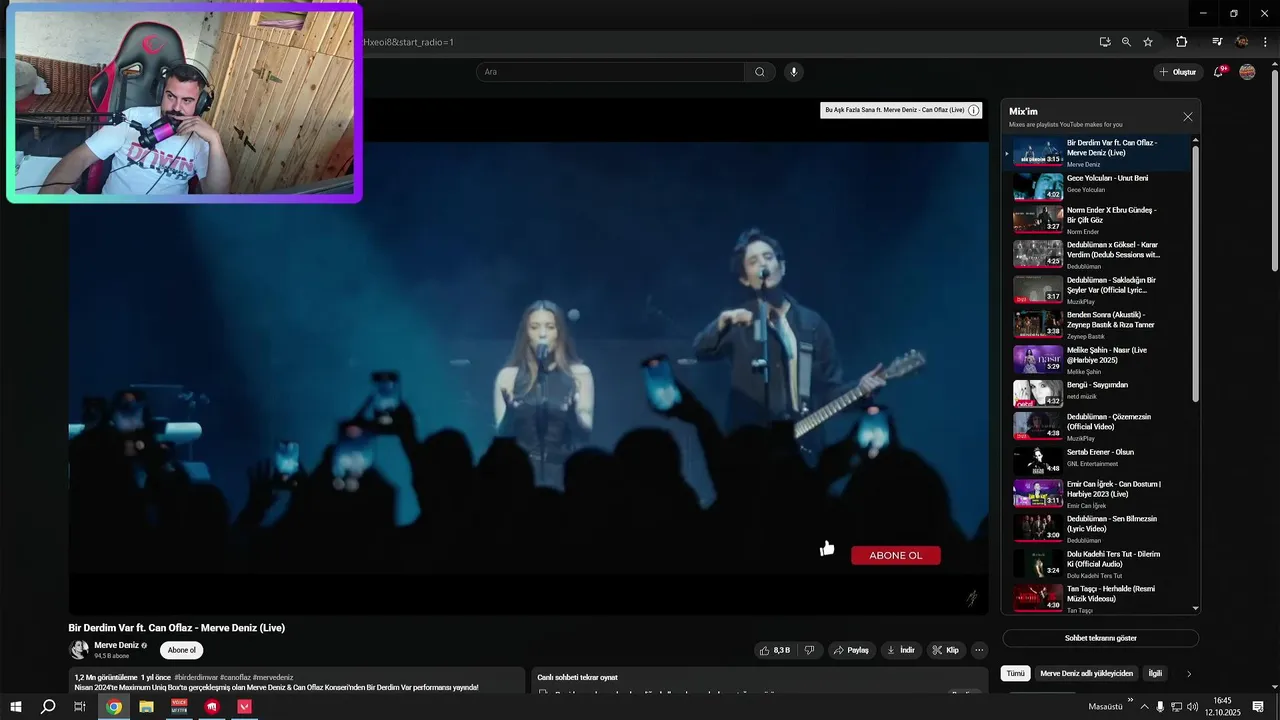Image resolution: width=1280 pixels, height=720 pixels.
Task: Close the Mix'im playlist panel
Action: tap(1188, 117)
